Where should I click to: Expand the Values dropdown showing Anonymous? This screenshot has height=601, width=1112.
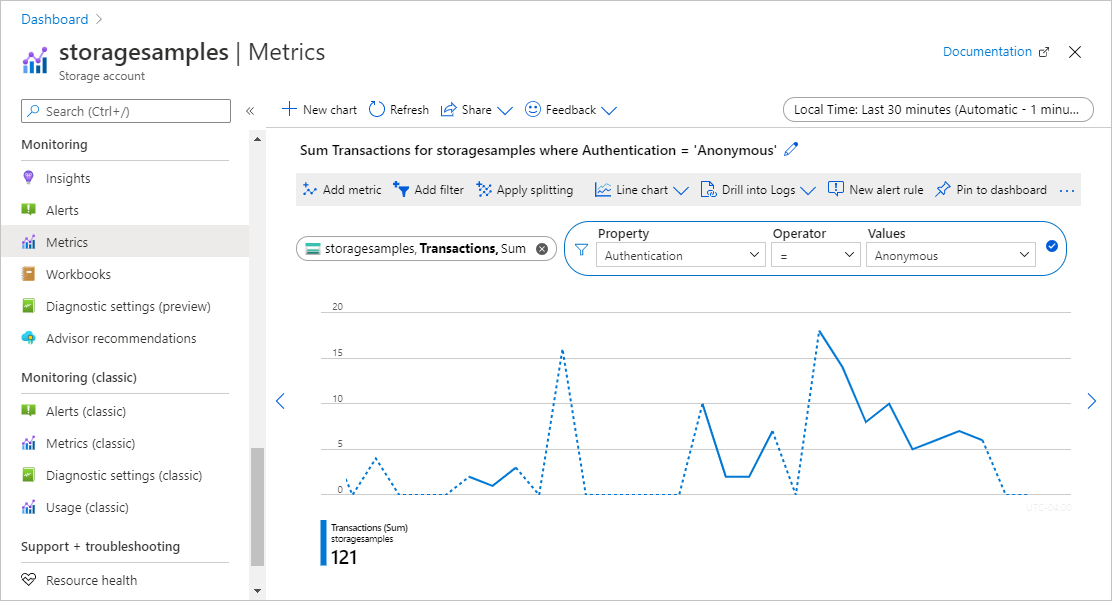coord(951,256)
